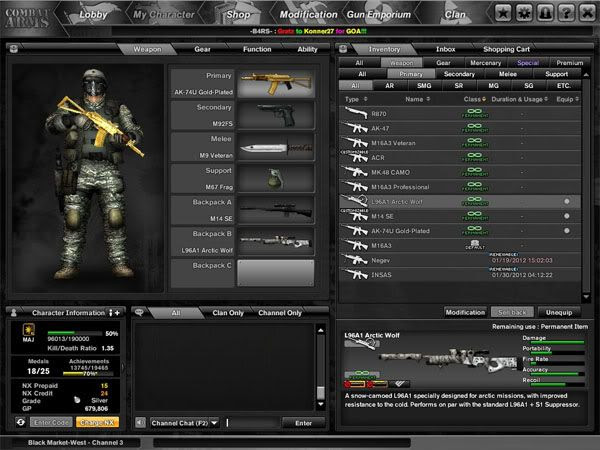This screenshot has width=600, height=450.
Task: Go to the Lobby tab
Action: click(x=93, y=15)
